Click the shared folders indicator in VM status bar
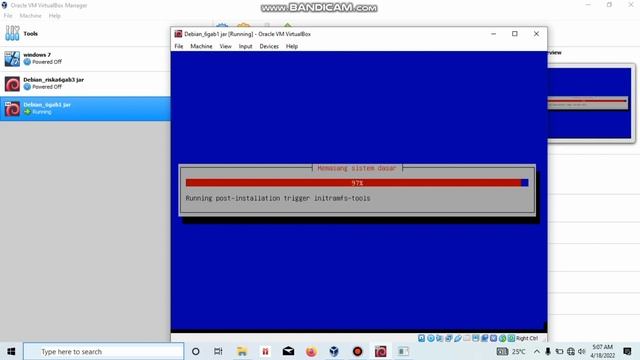The width and height of the screenshot is (640, 360). click(466, 338)
